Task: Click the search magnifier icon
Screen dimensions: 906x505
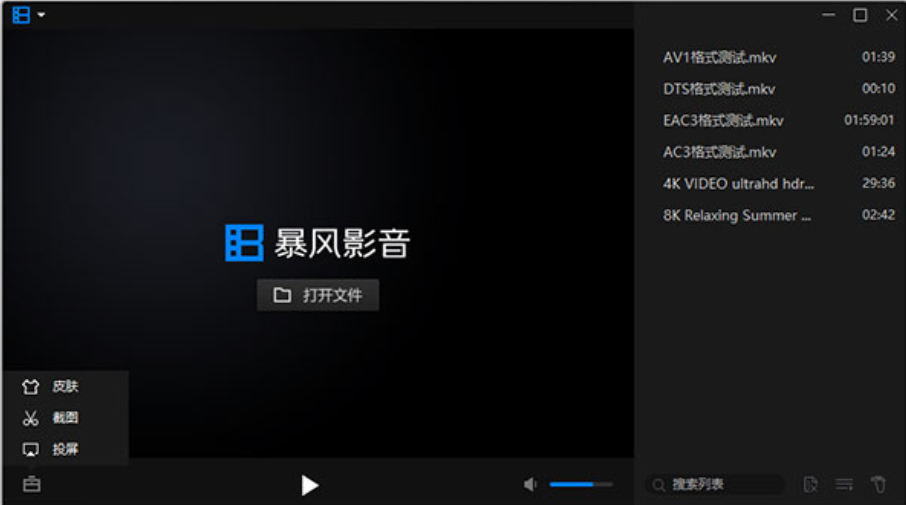Action: [659, 485]
